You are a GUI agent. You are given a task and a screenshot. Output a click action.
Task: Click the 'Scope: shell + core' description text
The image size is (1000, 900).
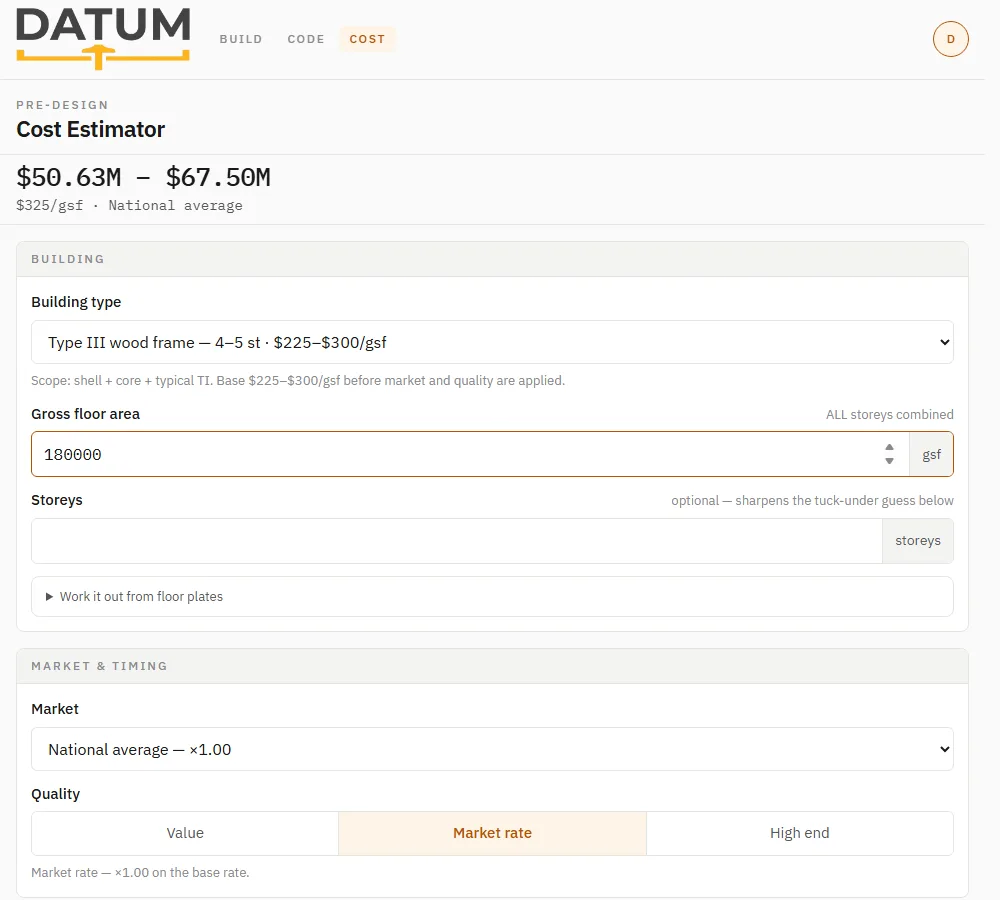298,381
